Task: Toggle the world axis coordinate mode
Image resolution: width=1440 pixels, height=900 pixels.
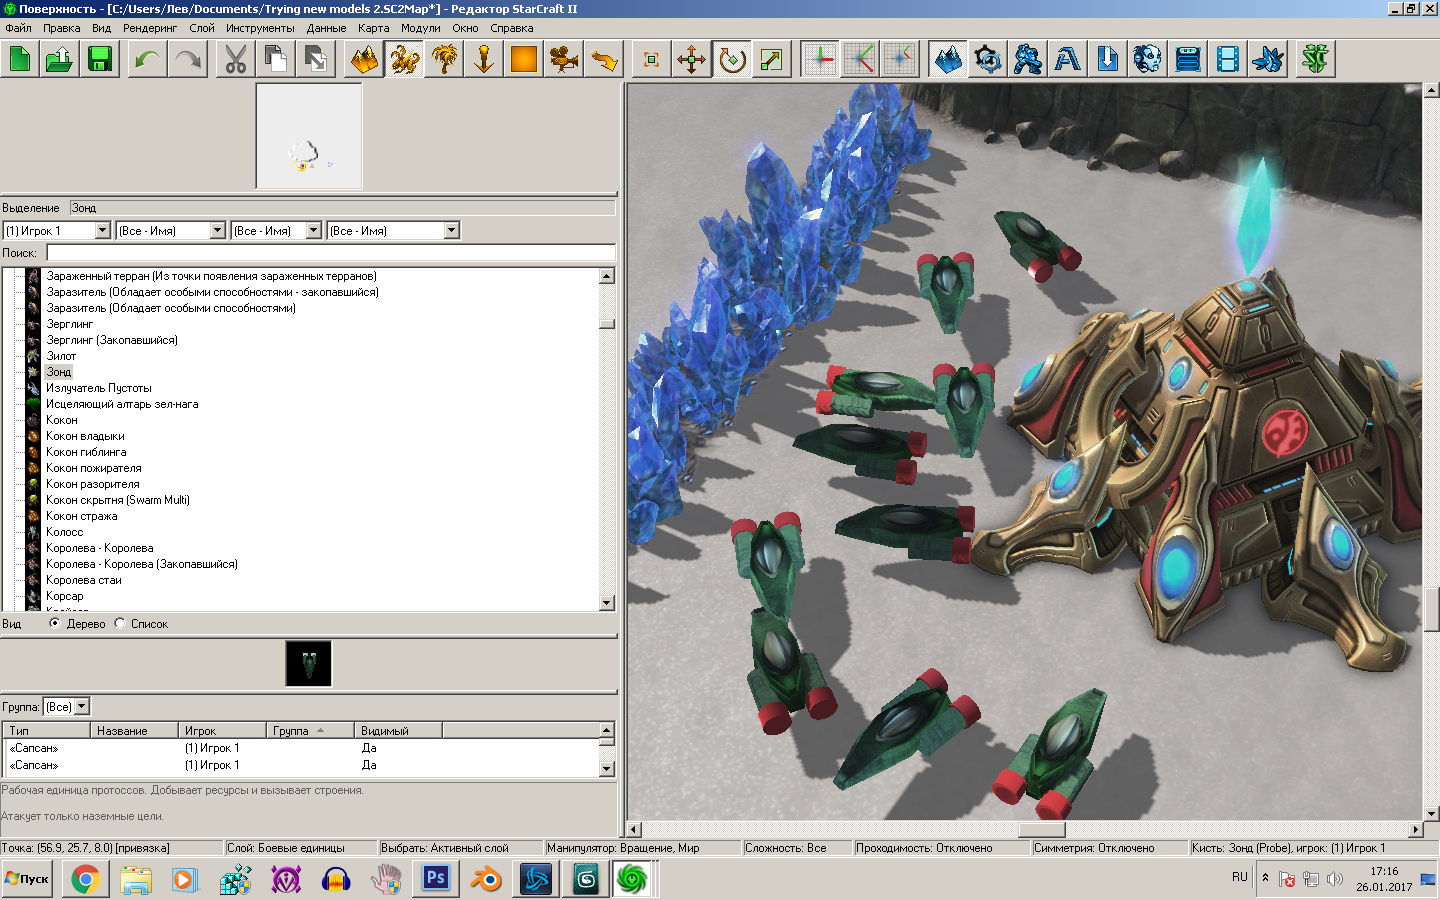Action: pos(820,59)
